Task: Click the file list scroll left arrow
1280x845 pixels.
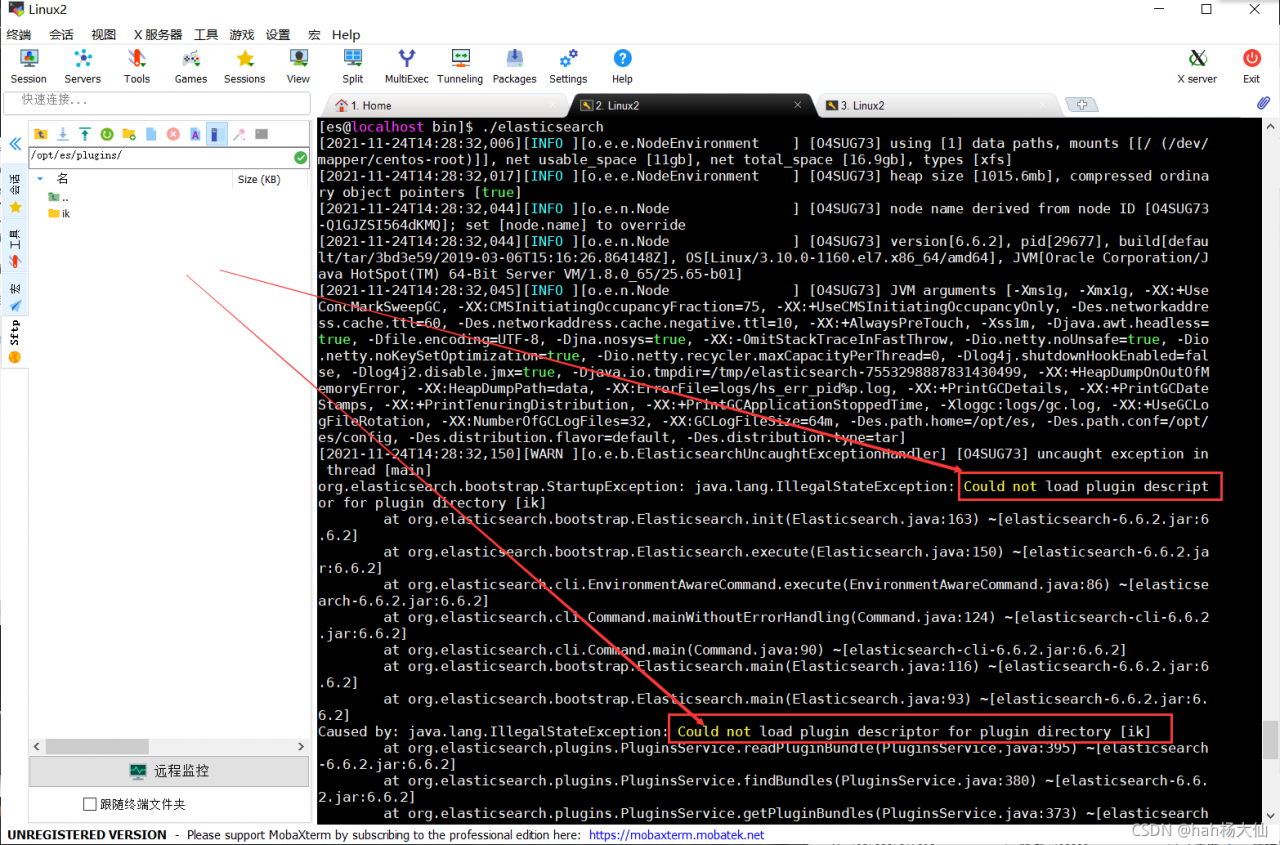Action: pos(37,747)
